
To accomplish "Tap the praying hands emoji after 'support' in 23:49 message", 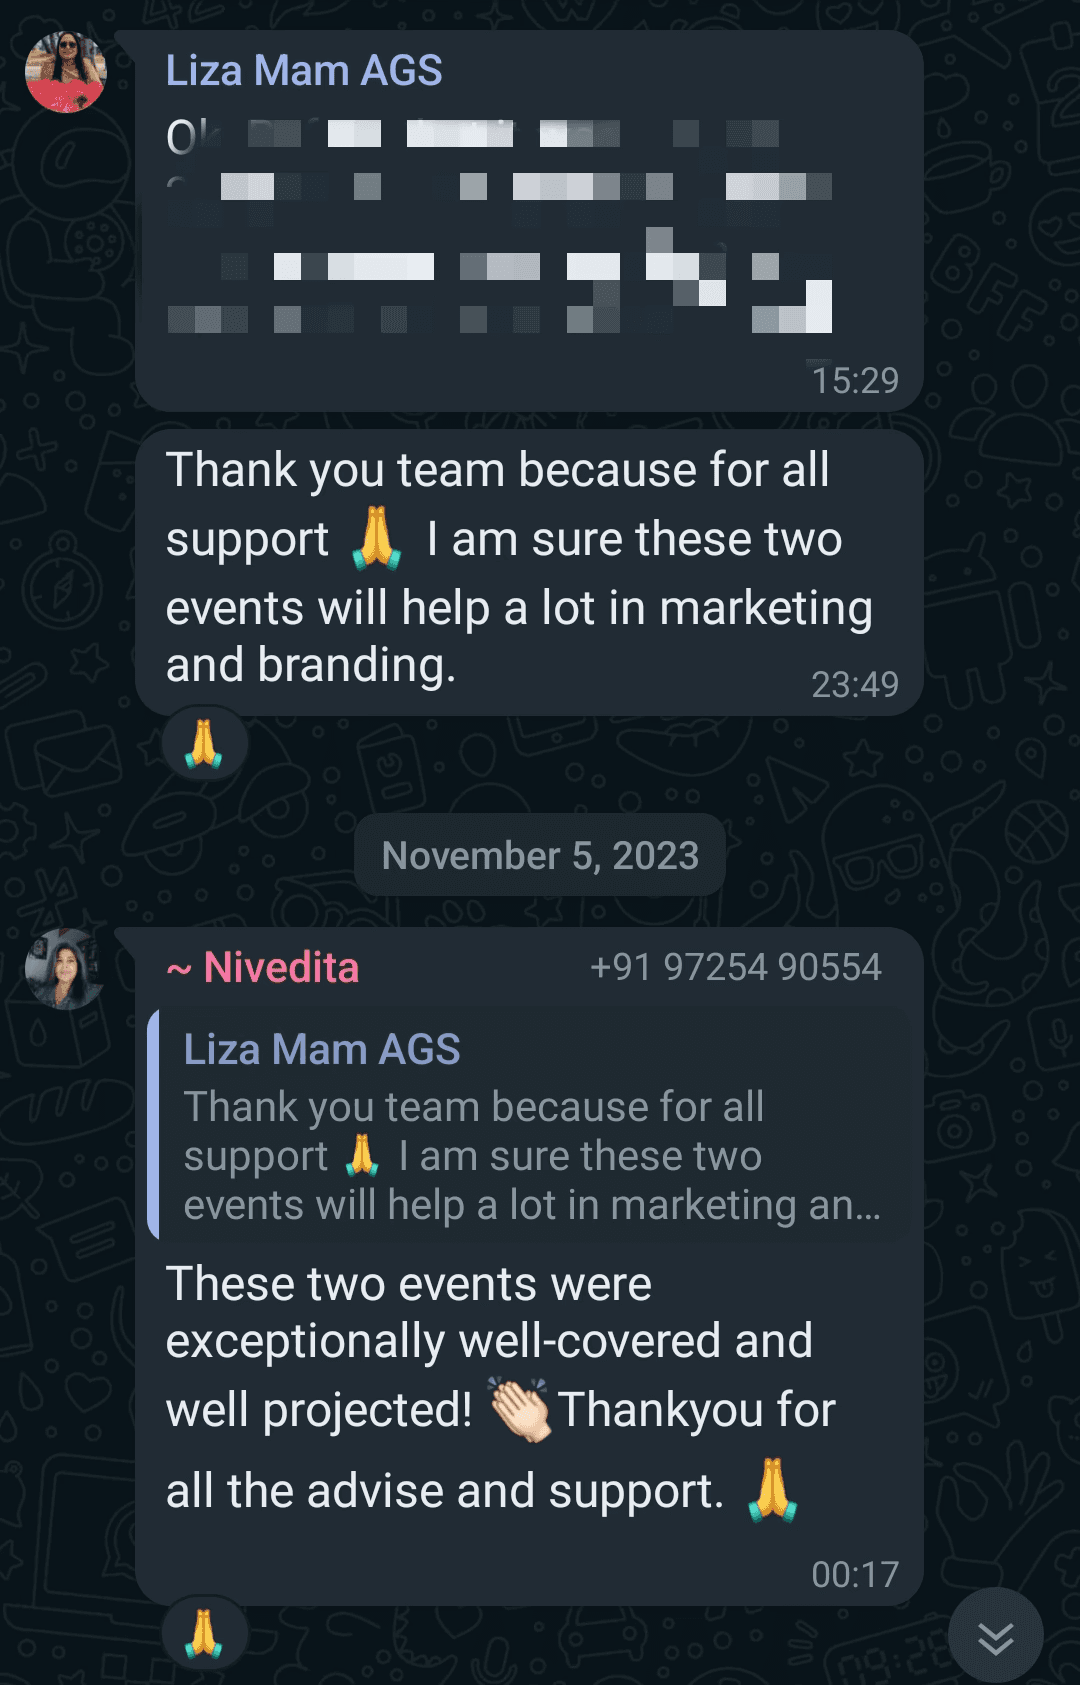I will [x=377, y=538].
